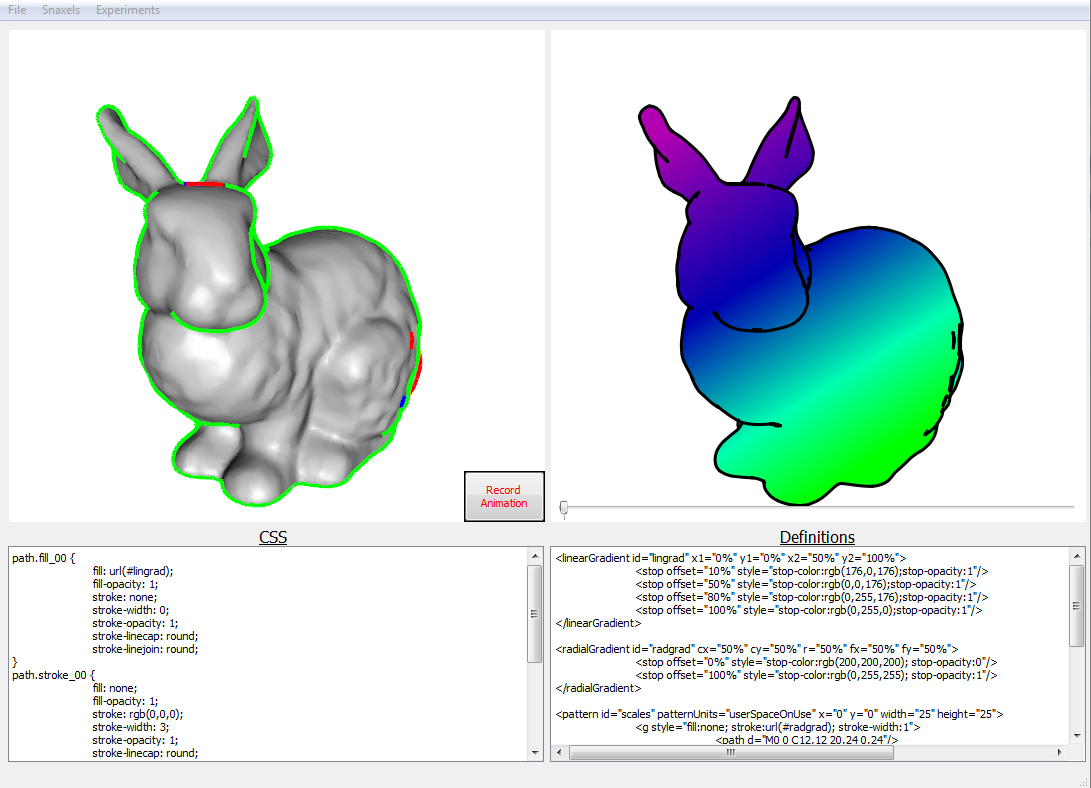The height and width of the screenshot is (788, 1091).
Task: Click the 'path.fill_00 {' line in CSS
Action: [x=43, y=558]
